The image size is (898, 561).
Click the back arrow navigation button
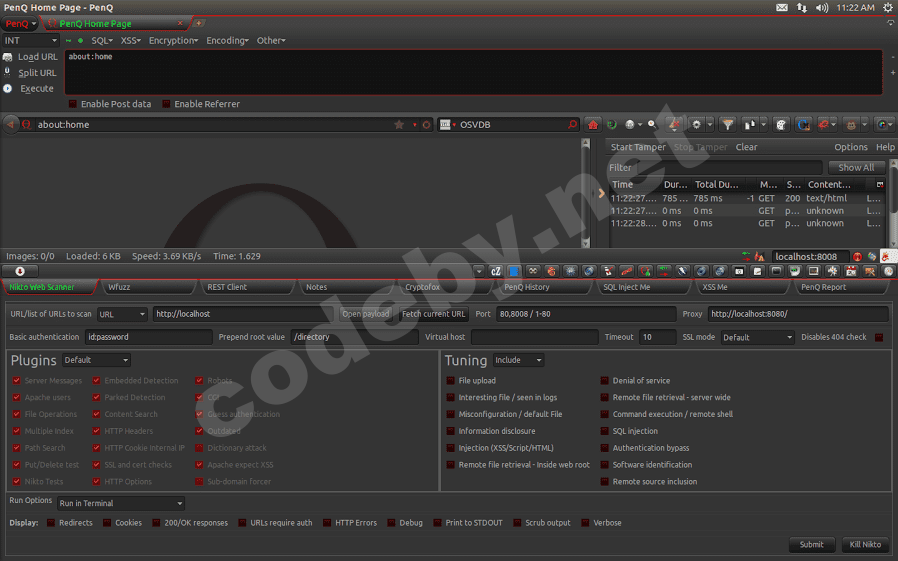(11, 125)
